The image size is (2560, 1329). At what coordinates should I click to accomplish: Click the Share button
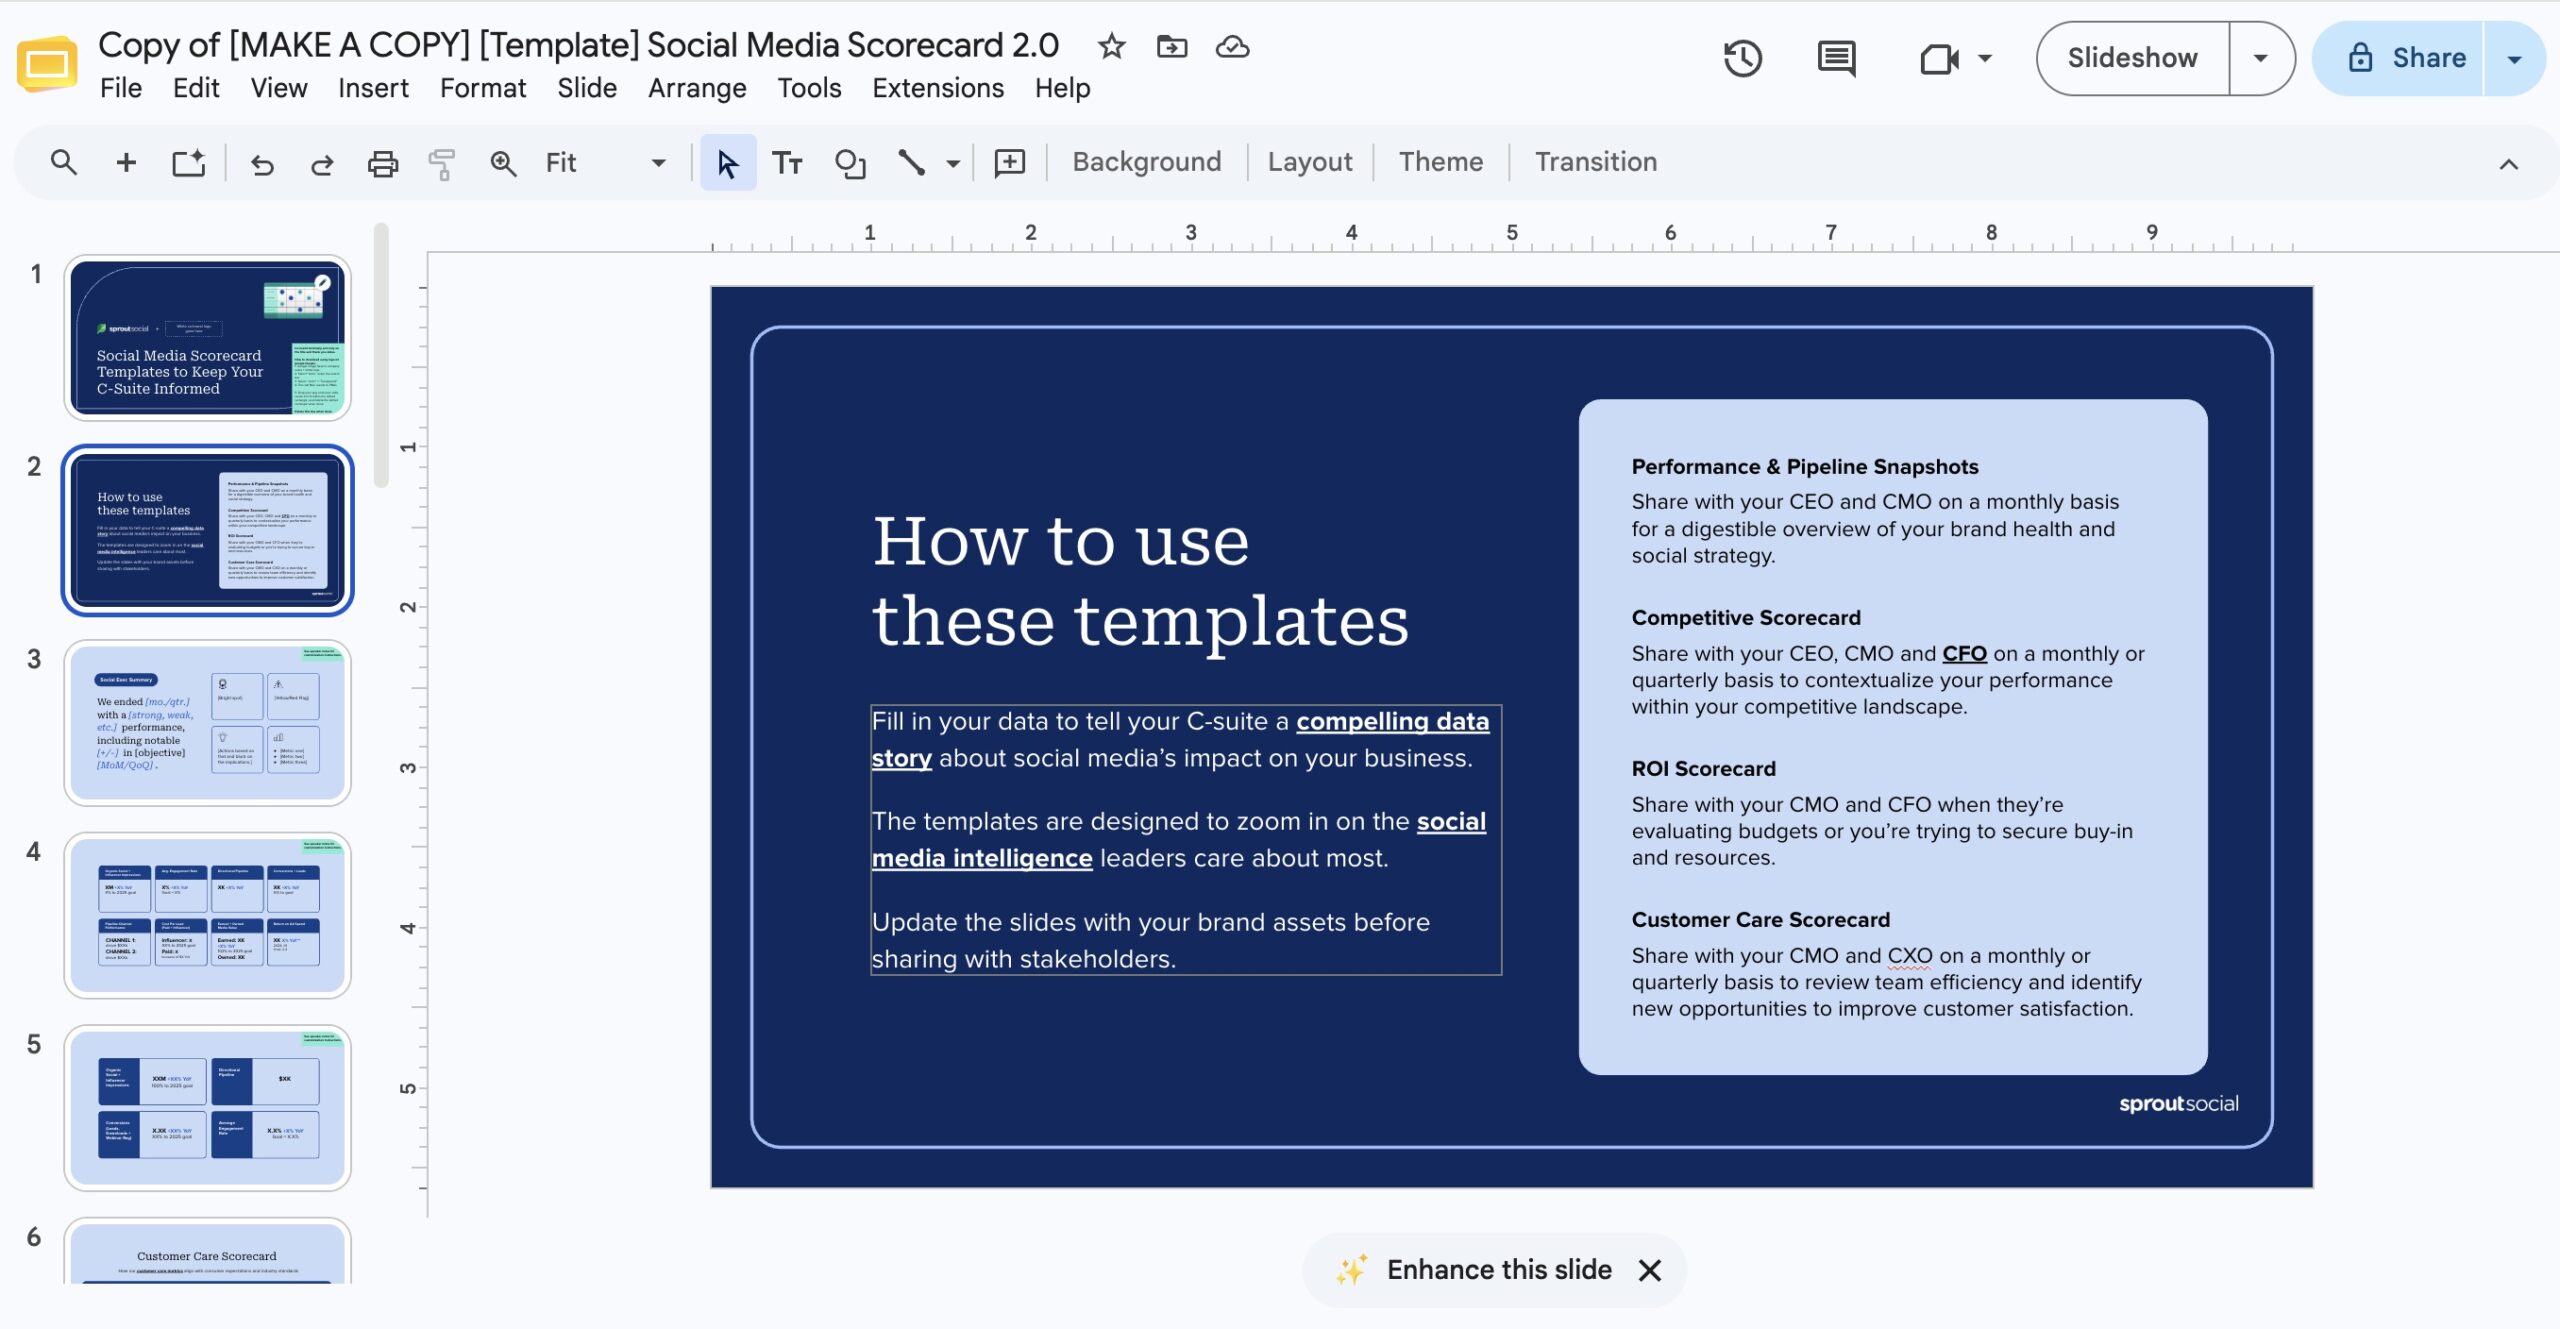pyautogui.click(x=2400, y=58)
